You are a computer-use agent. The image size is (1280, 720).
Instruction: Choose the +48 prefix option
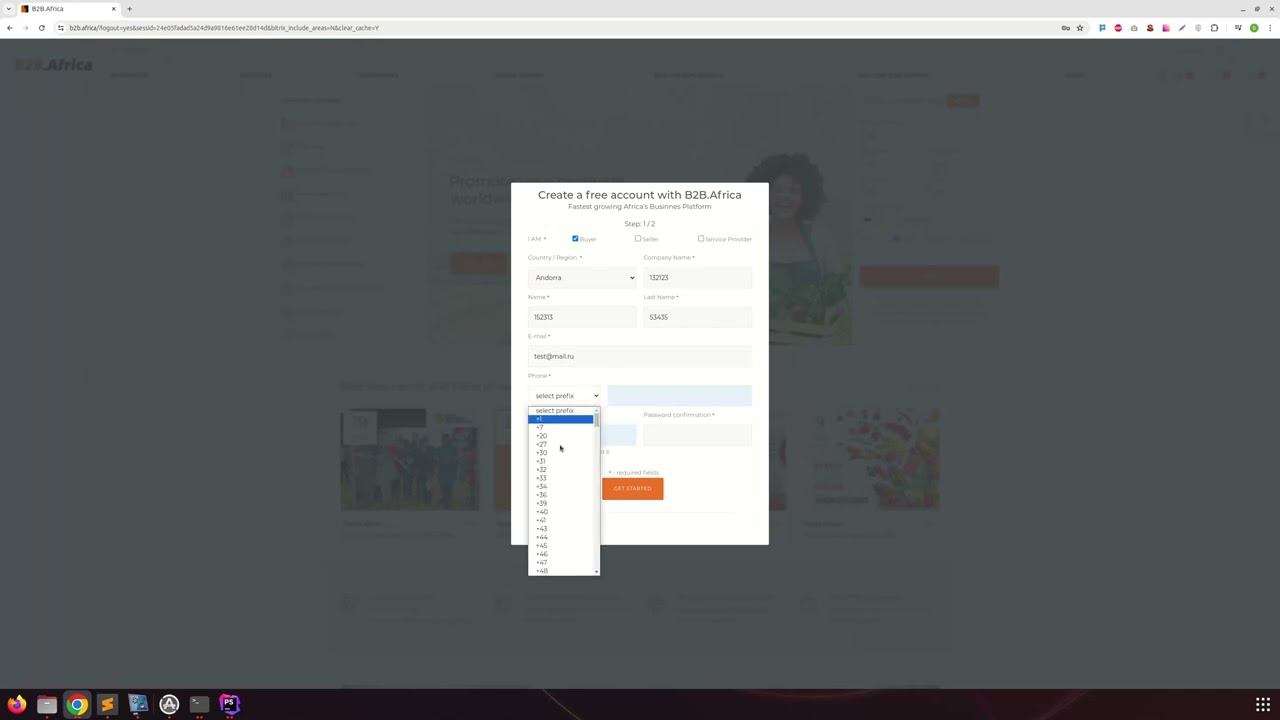pyautogui.click(x=560, y=571)
